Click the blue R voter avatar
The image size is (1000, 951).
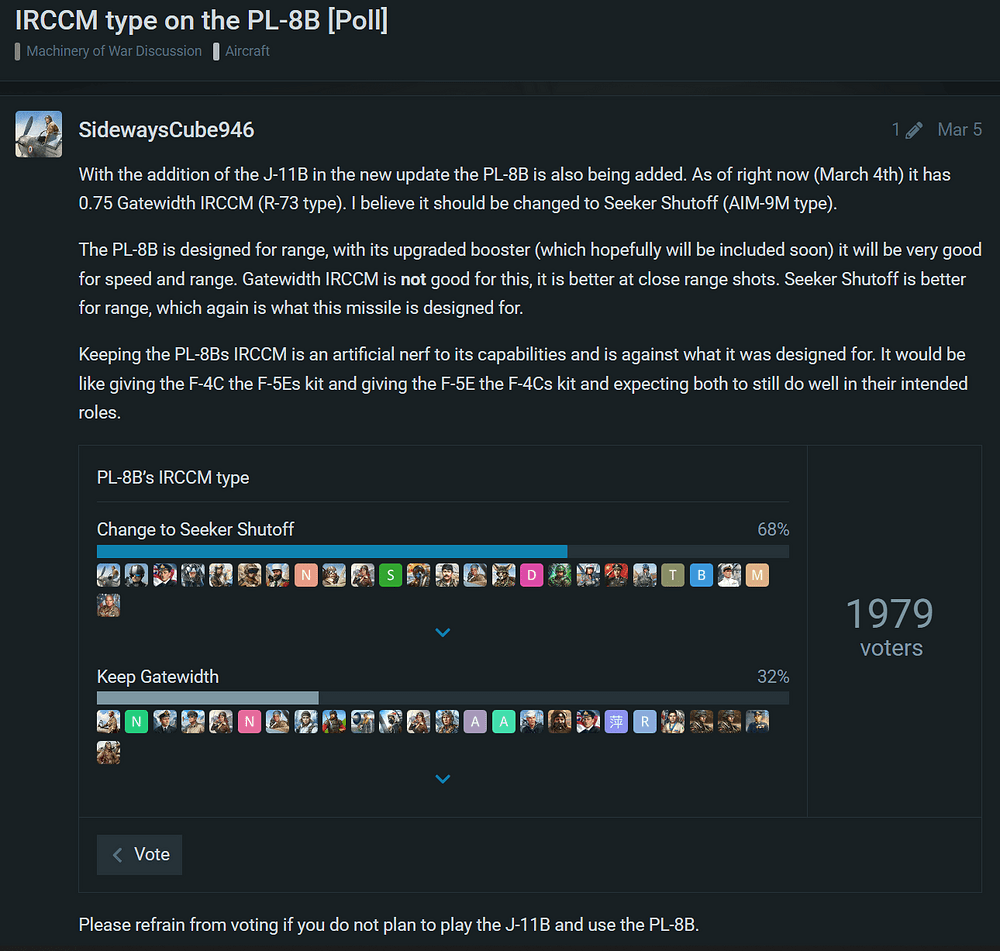click(645, 722)
